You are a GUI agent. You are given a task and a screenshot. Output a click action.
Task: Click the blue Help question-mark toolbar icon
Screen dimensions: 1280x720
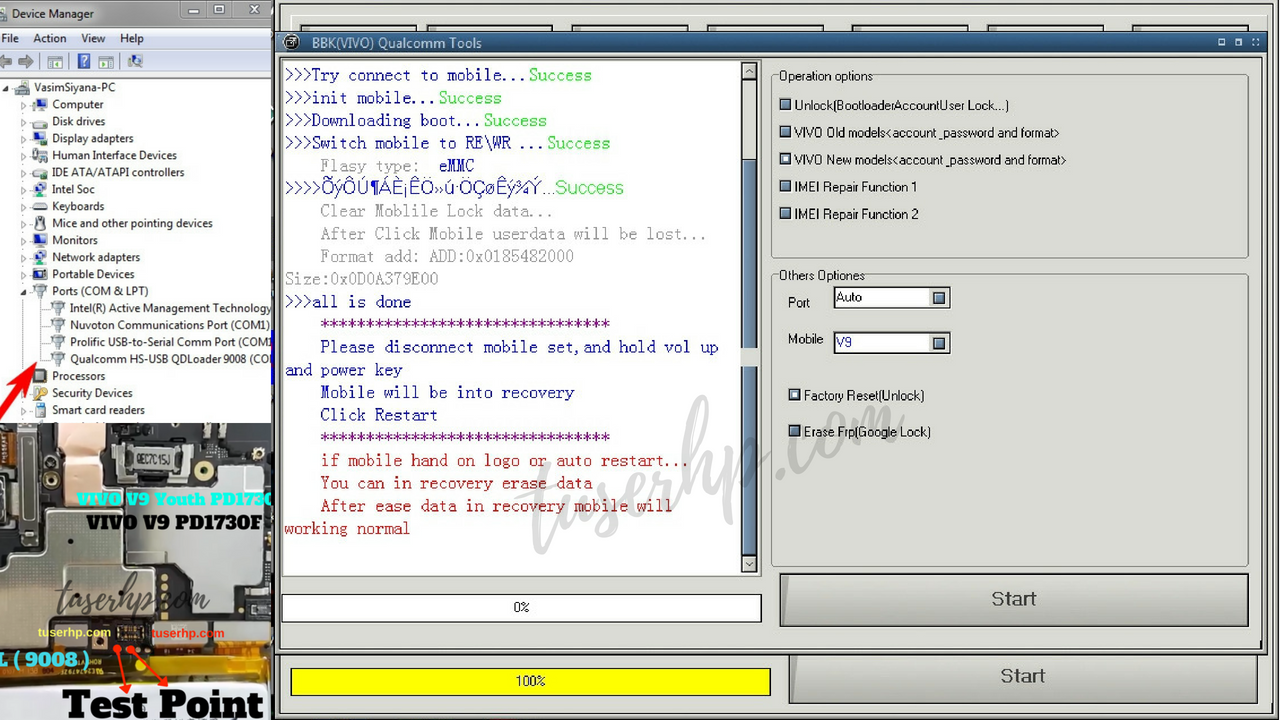click(x=84, y=61)
